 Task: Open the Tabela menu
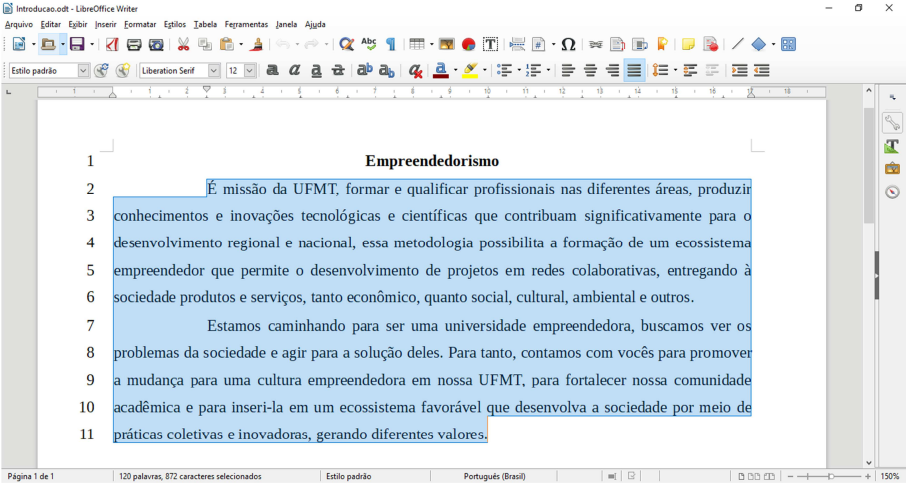point(205,24)
